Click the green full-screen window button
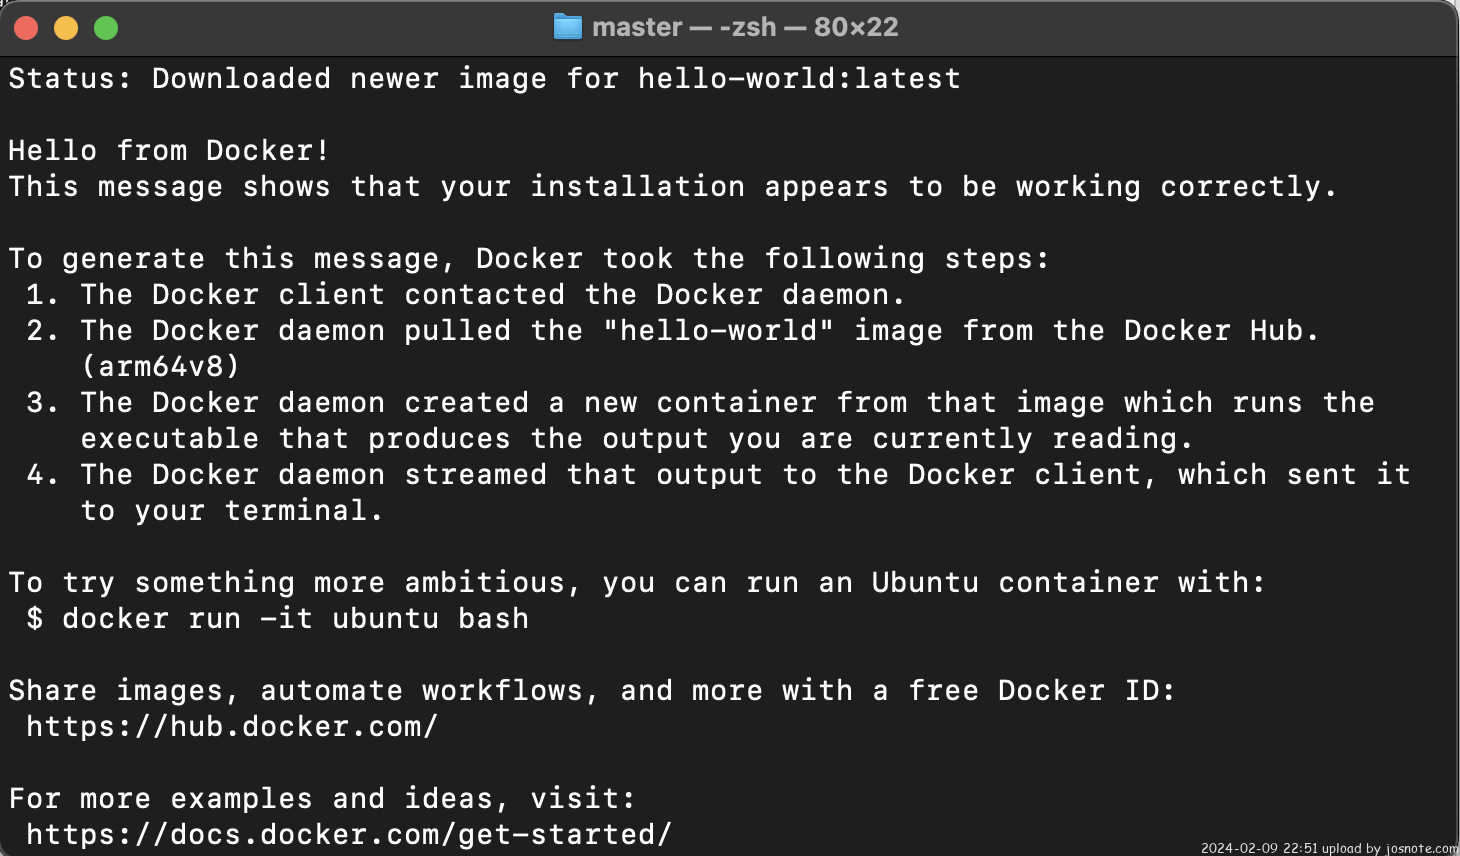The image size is (1460, 856). coord(106,28)
